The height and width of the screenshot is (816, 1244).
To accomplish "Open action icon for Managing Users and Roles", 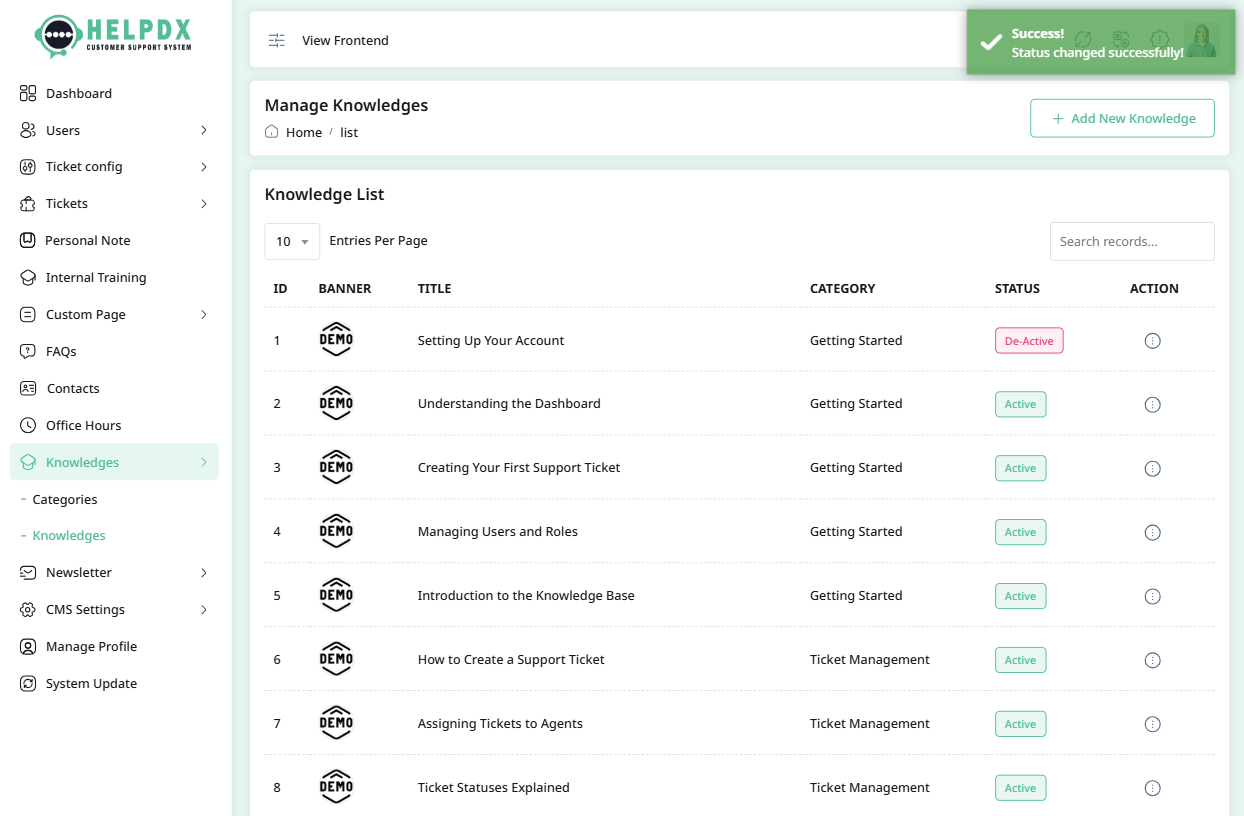I will pos(1152,533).
